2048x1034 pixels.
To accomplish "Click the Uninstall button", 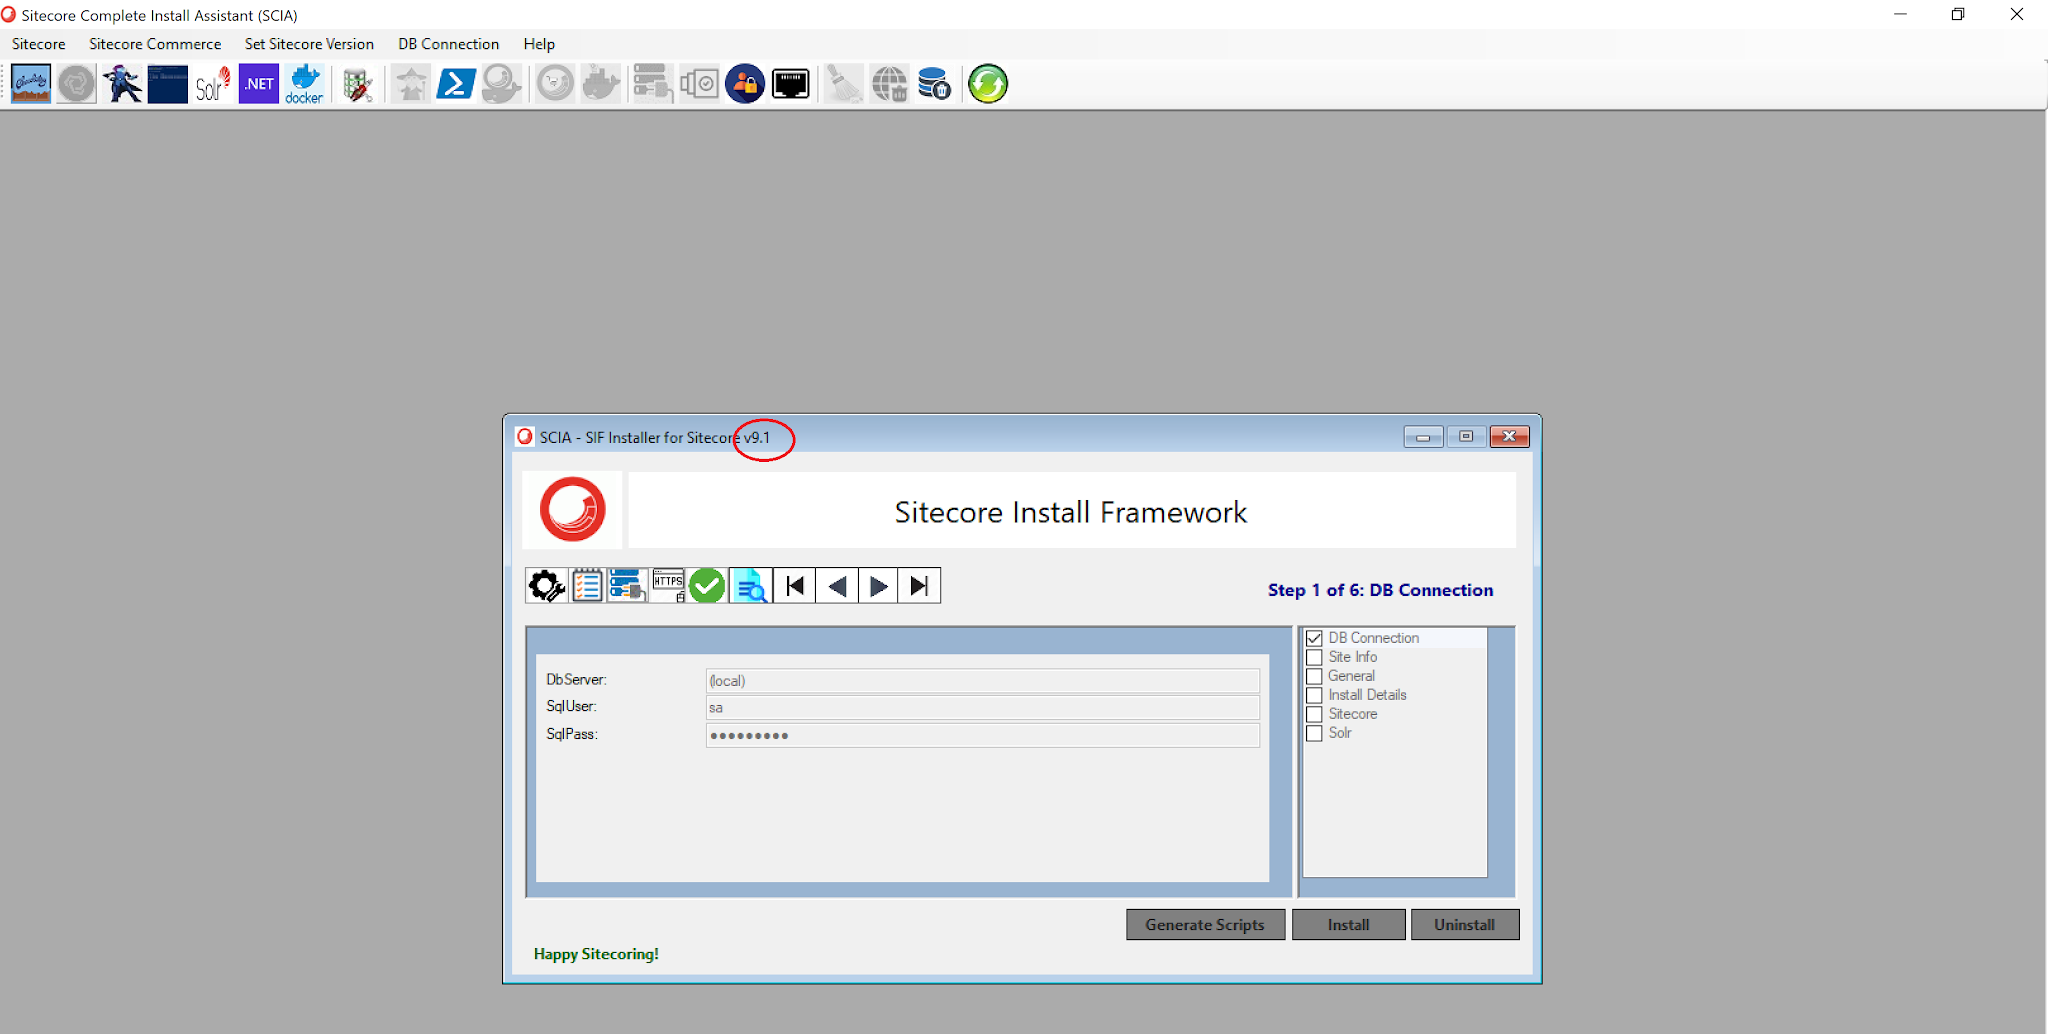I will tap(1464, 925).
